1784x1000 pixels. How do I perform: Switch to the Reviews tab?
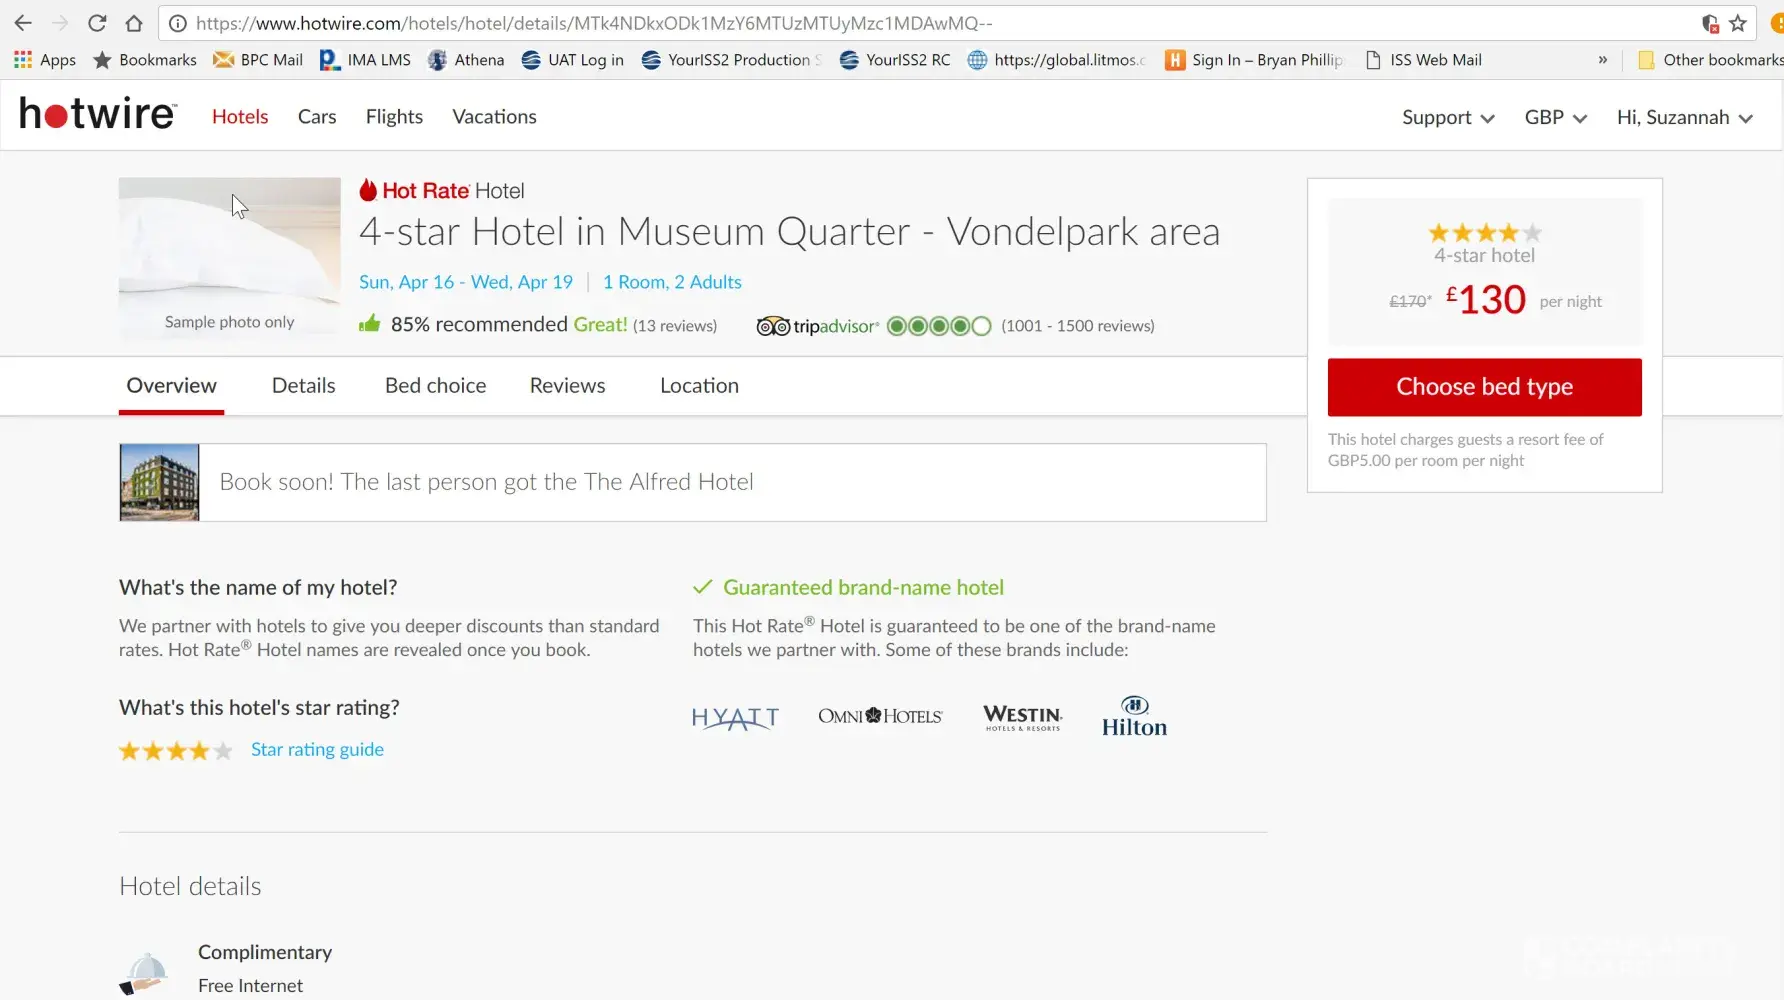[x=567, y=386]
